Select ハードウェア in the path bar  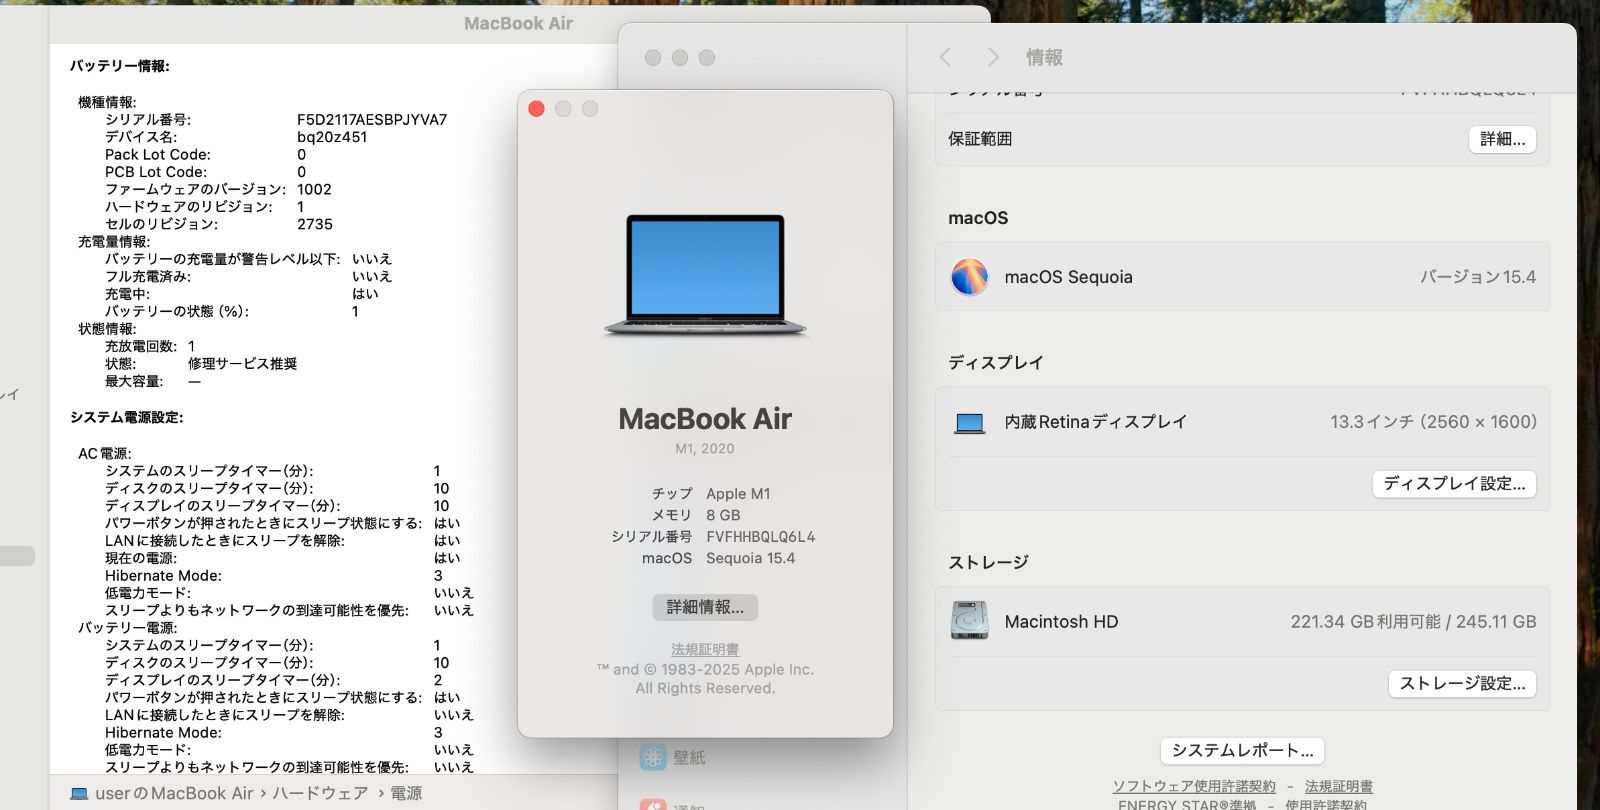click(x=320, y=794)
